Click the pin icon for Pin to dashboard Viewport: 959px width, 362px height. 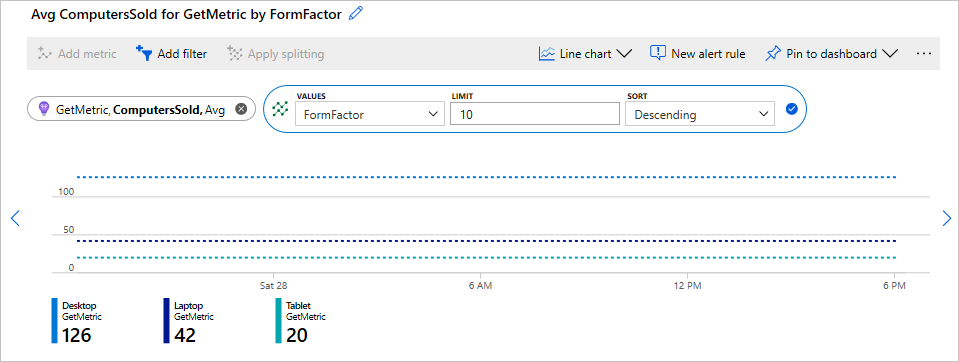[x=773, y=54]
